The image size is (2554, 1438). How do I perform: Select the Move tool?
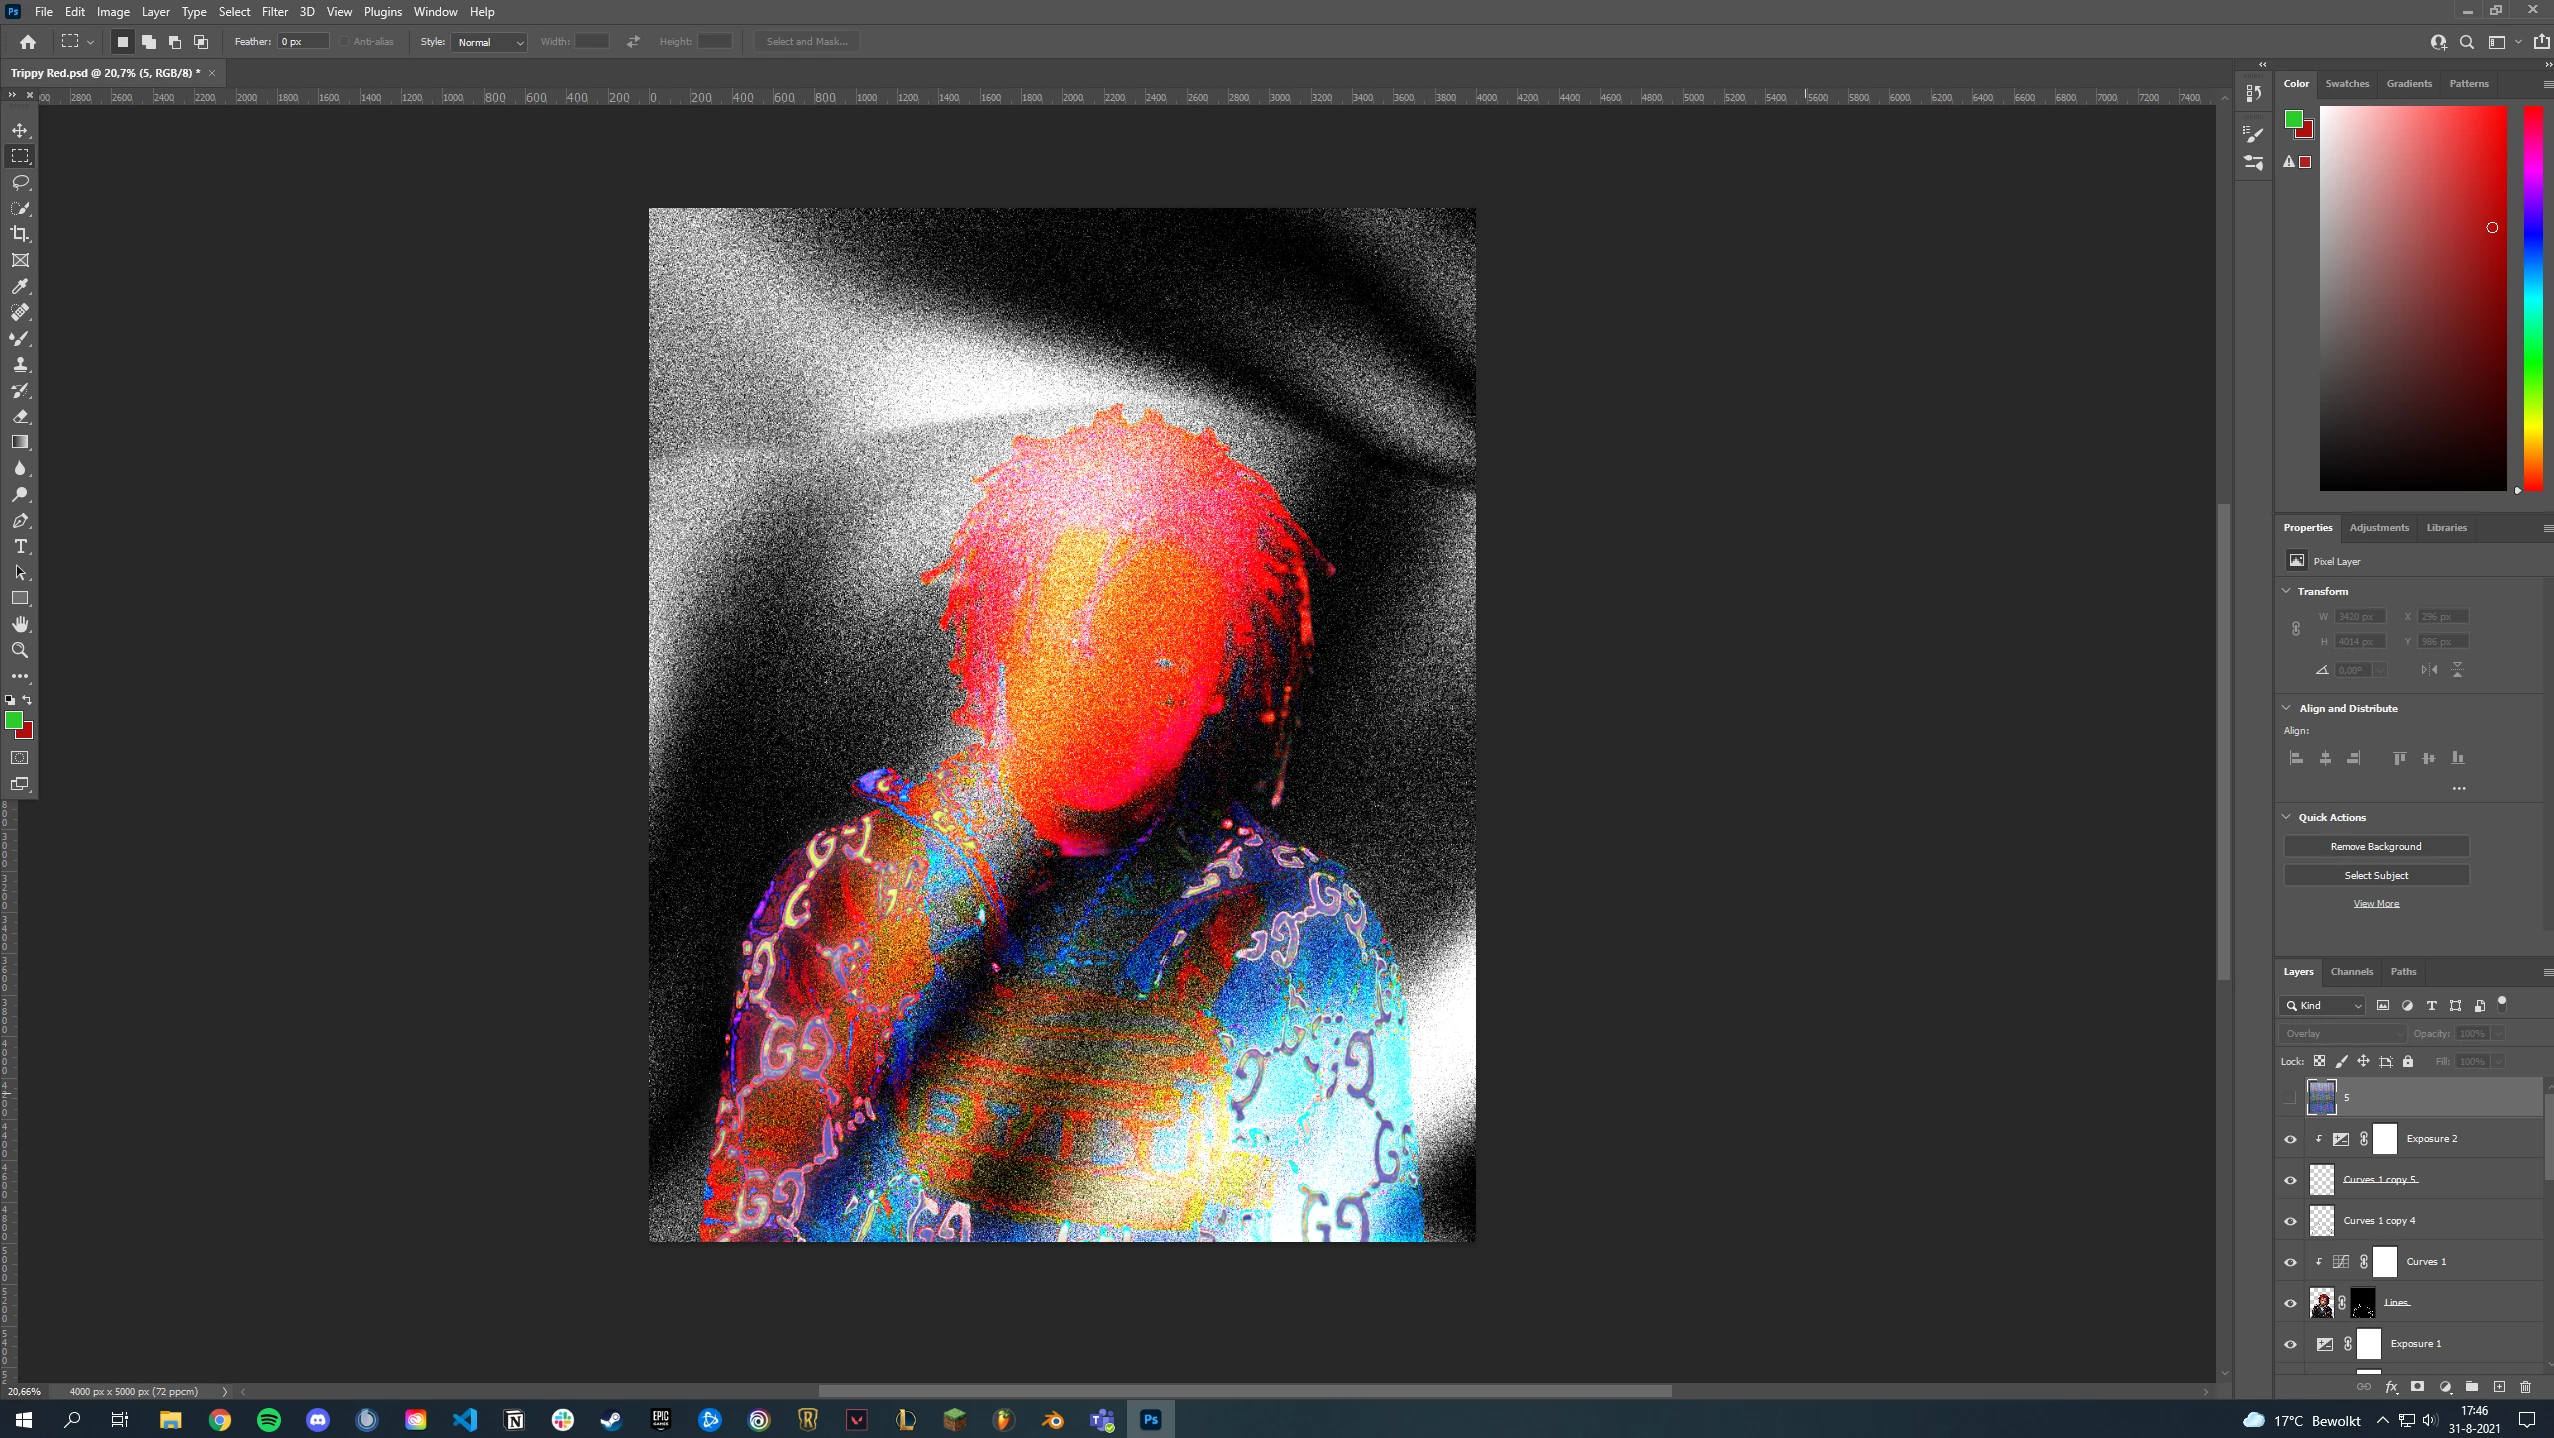point(20,131)
